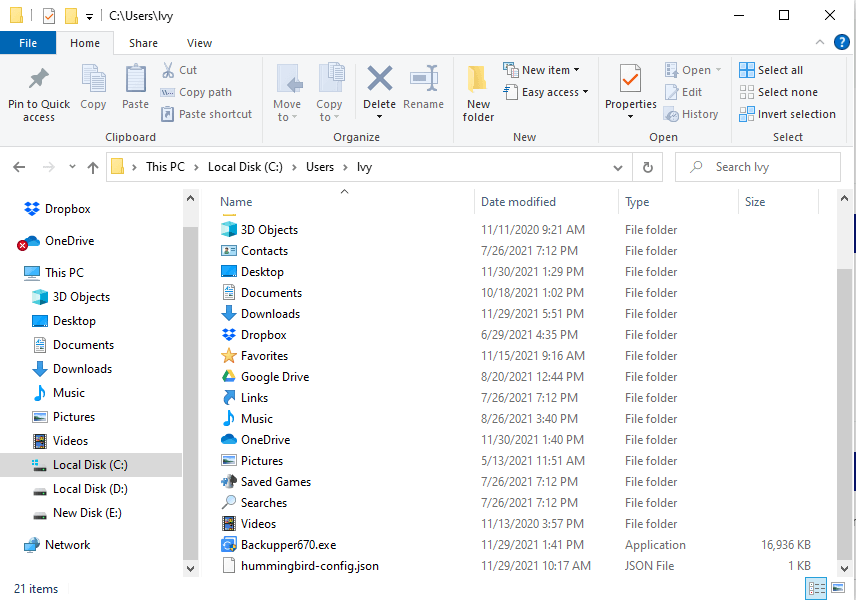Collapse the ribbon with the chevron
The width and height of the screenshot is (856, 600).
(819, 42)
